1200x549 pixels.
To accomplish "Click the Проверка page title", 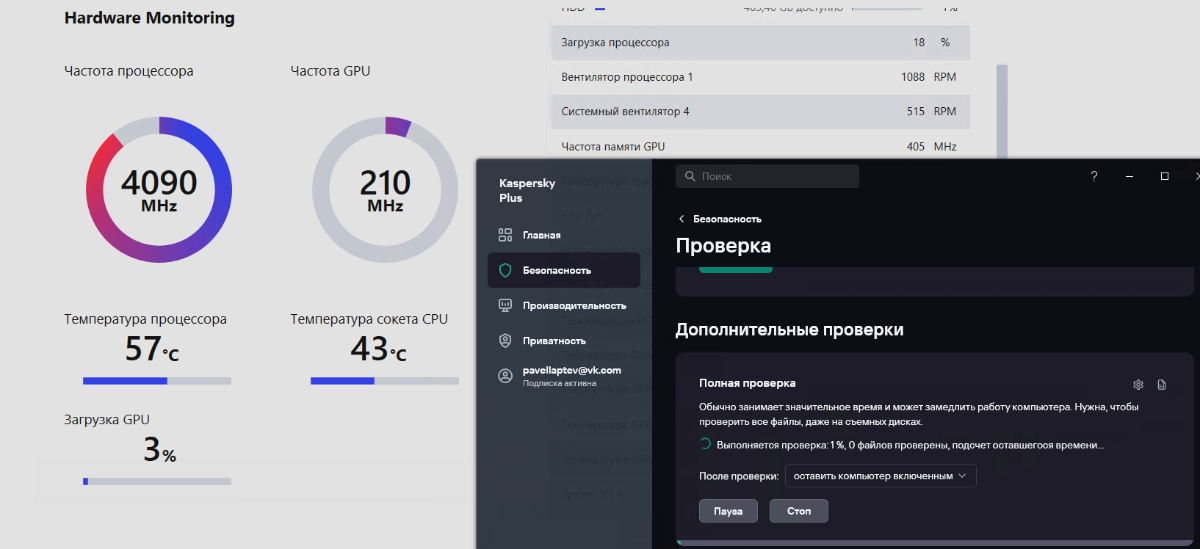I will tap(723, 245).
